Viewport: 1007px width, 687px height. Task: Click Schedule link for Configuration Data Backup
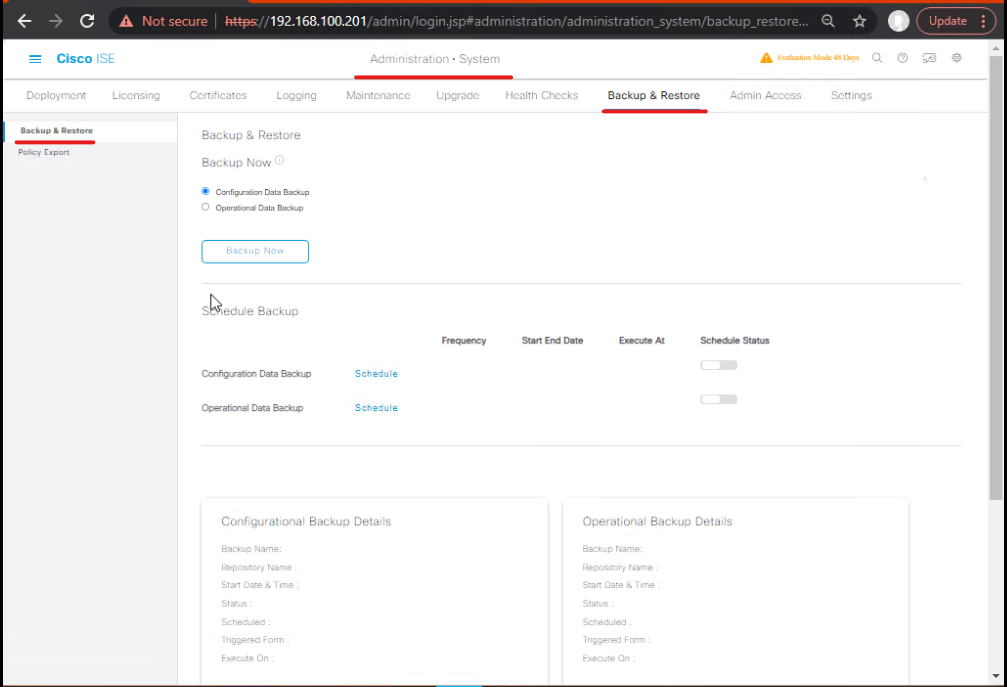pos(376,374)
